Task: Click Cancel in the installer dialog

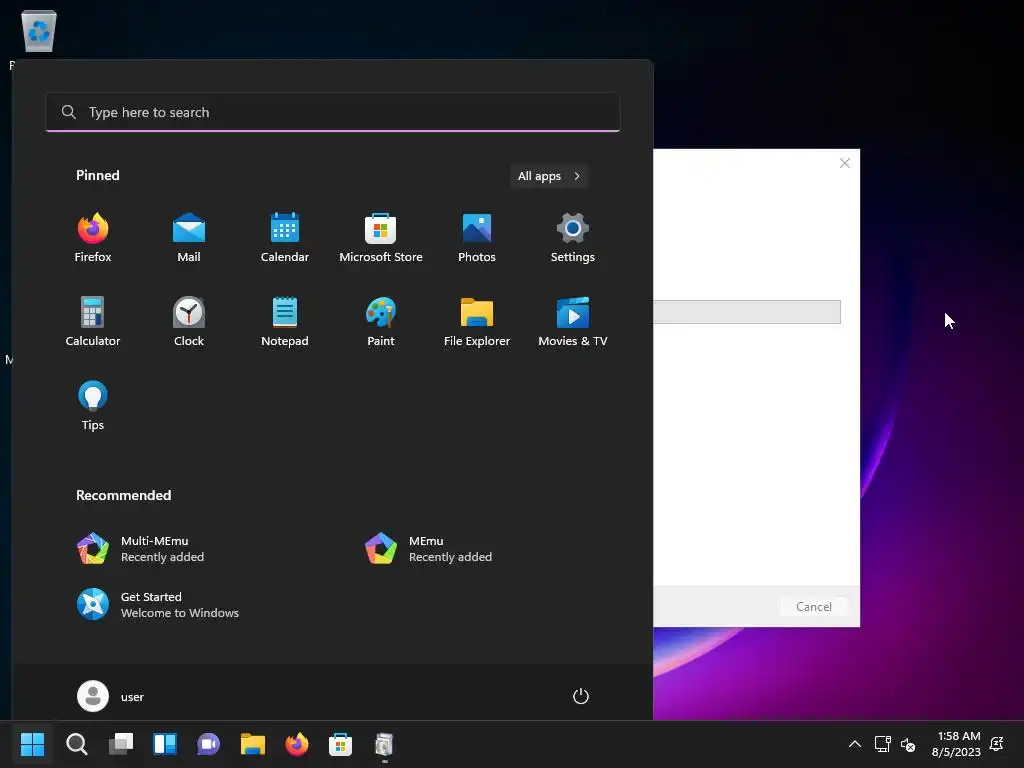Action: (814, 607)
